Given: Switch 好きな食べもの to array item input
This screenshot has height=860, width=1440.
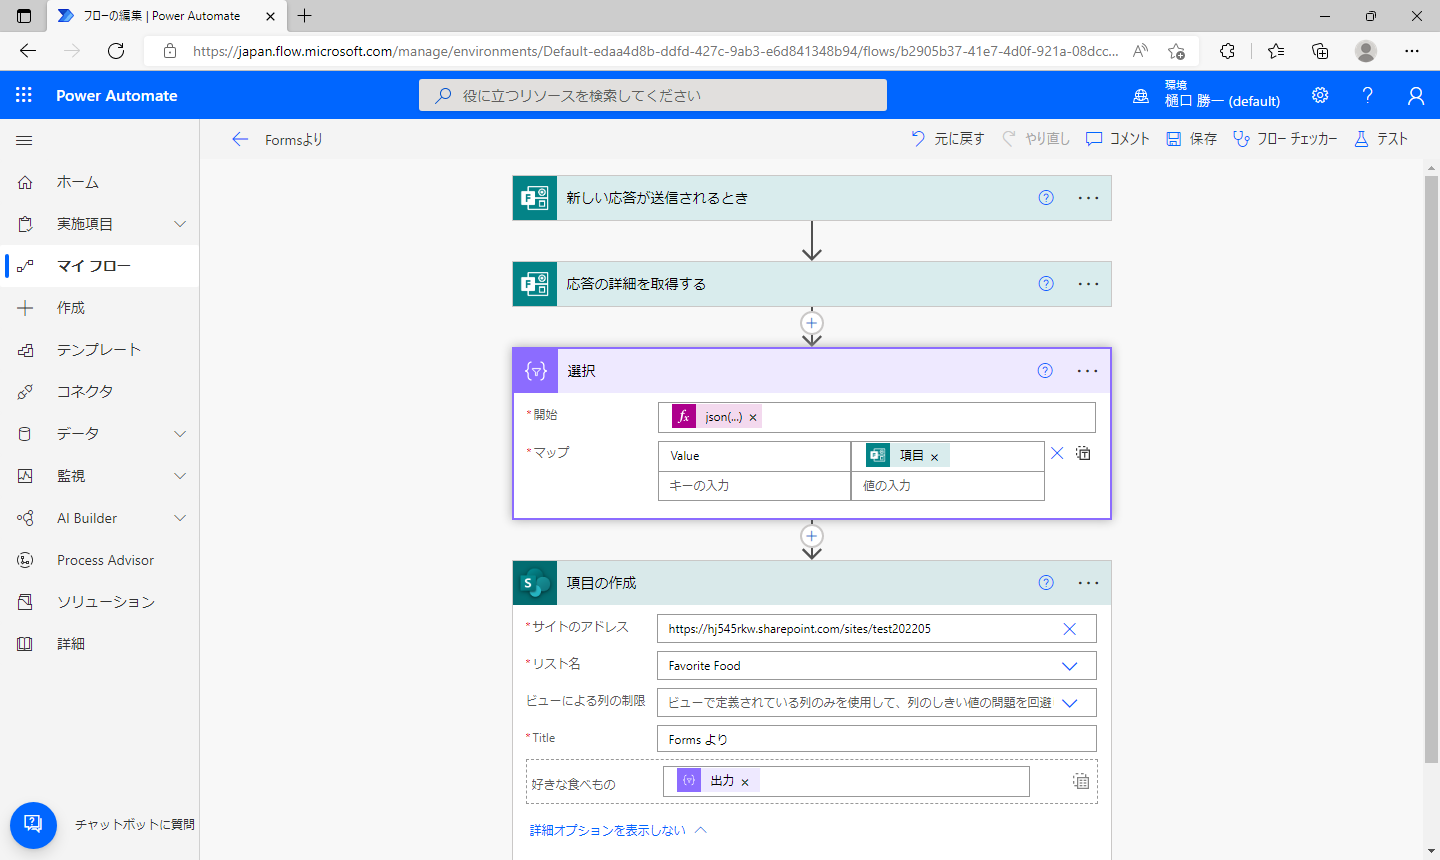Looking at the screenshot, I should coord(1081,782).
